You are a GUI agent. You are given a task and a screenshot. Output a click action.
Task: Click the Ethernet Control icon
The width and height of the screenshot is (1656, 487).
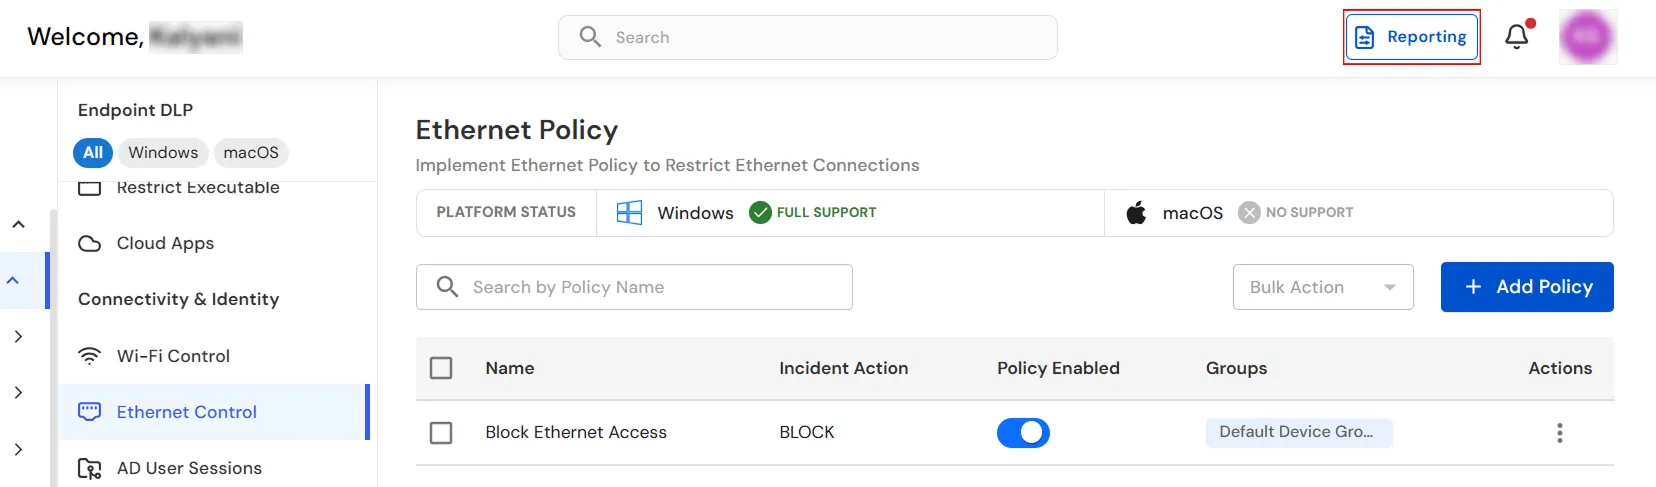coord(90,412)
